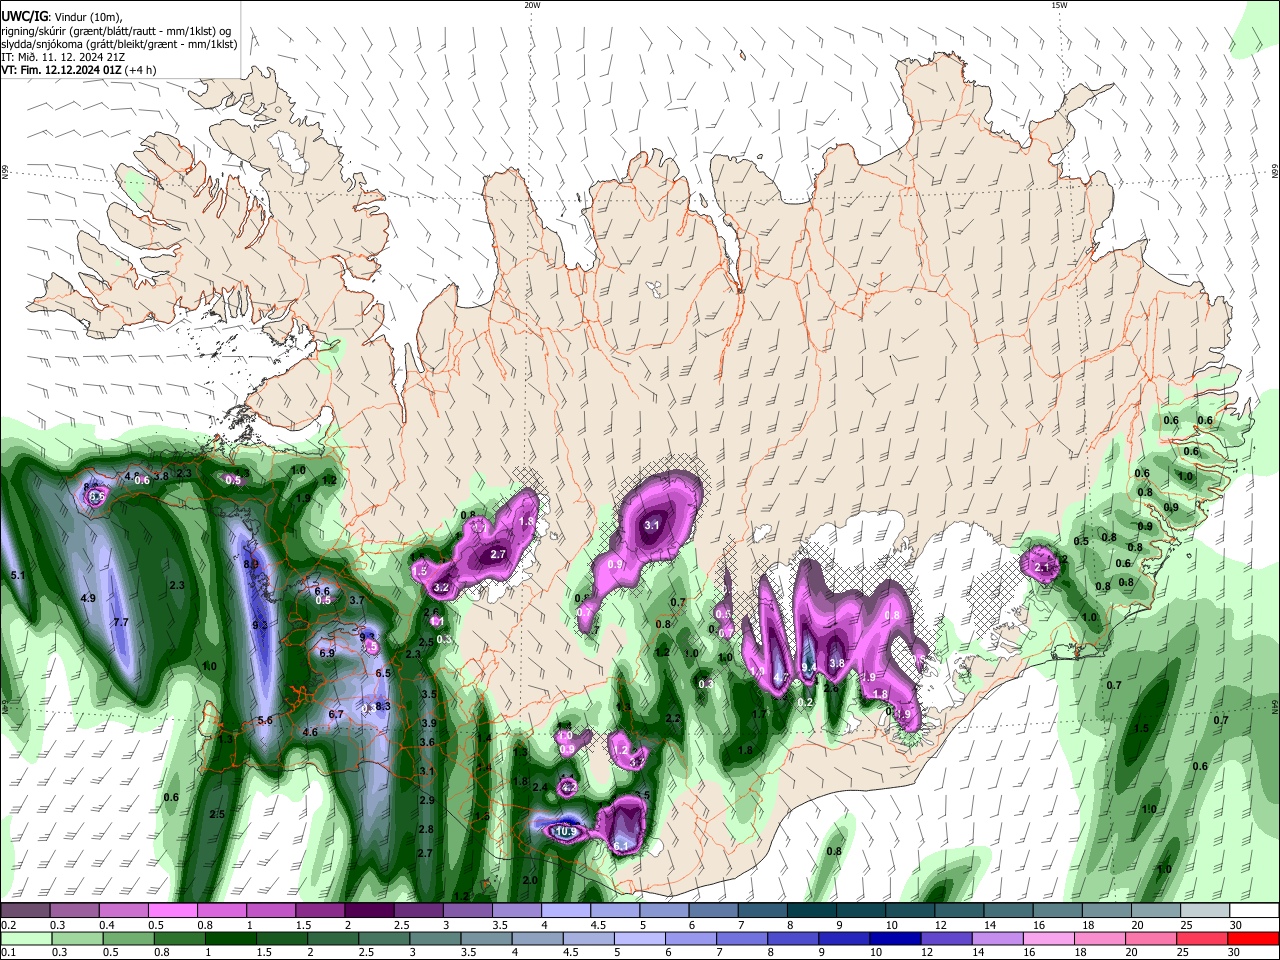The height and width of the screenshot is (960, 1280).
Task: Click the 20W longitude label
Action: point(532,5)
